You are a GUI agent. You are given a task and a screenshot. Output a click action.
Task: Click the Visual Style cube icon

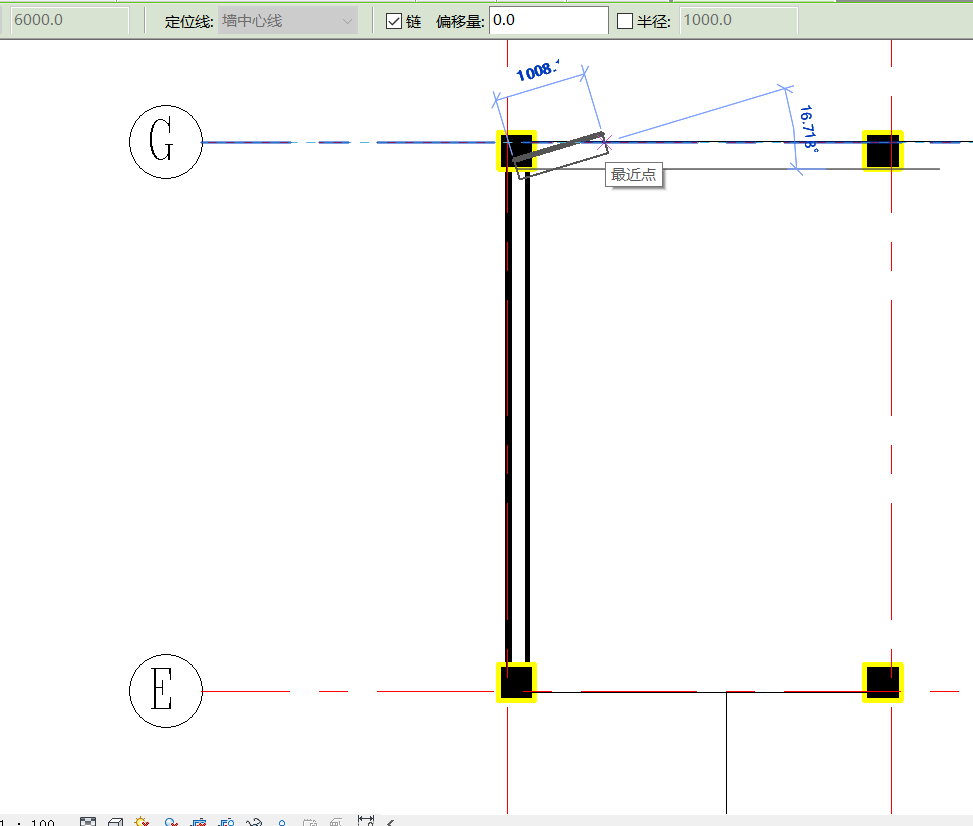[x=115, y=822]
